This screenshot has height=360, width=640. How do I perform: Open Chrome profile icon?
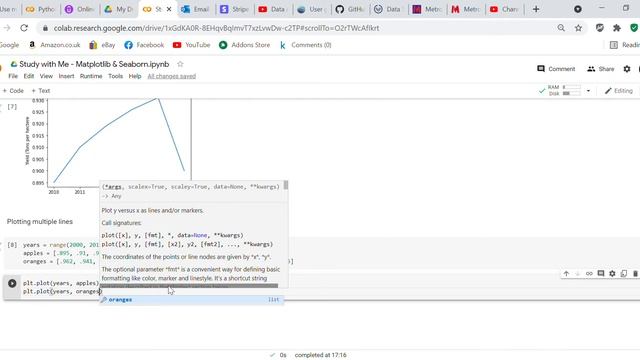point(578,9)
